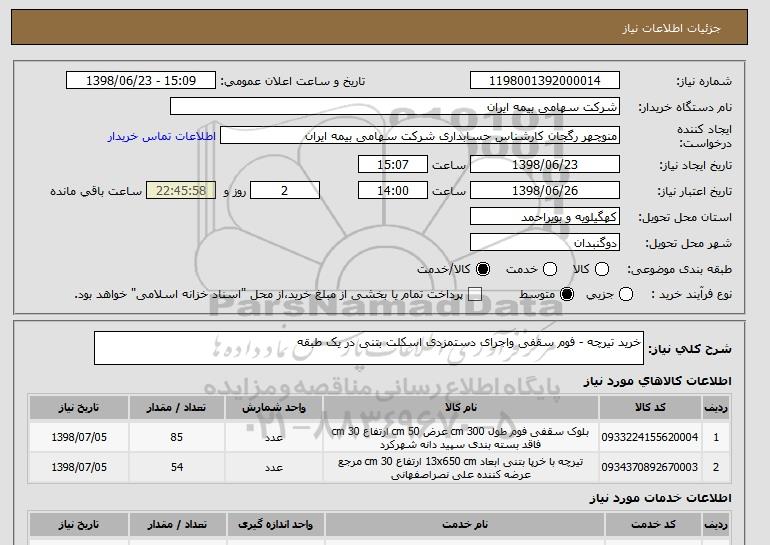The image size is (770, 545).
Task: Click the creation date field 1398/06/23
Action: click(x=545, y=164)
